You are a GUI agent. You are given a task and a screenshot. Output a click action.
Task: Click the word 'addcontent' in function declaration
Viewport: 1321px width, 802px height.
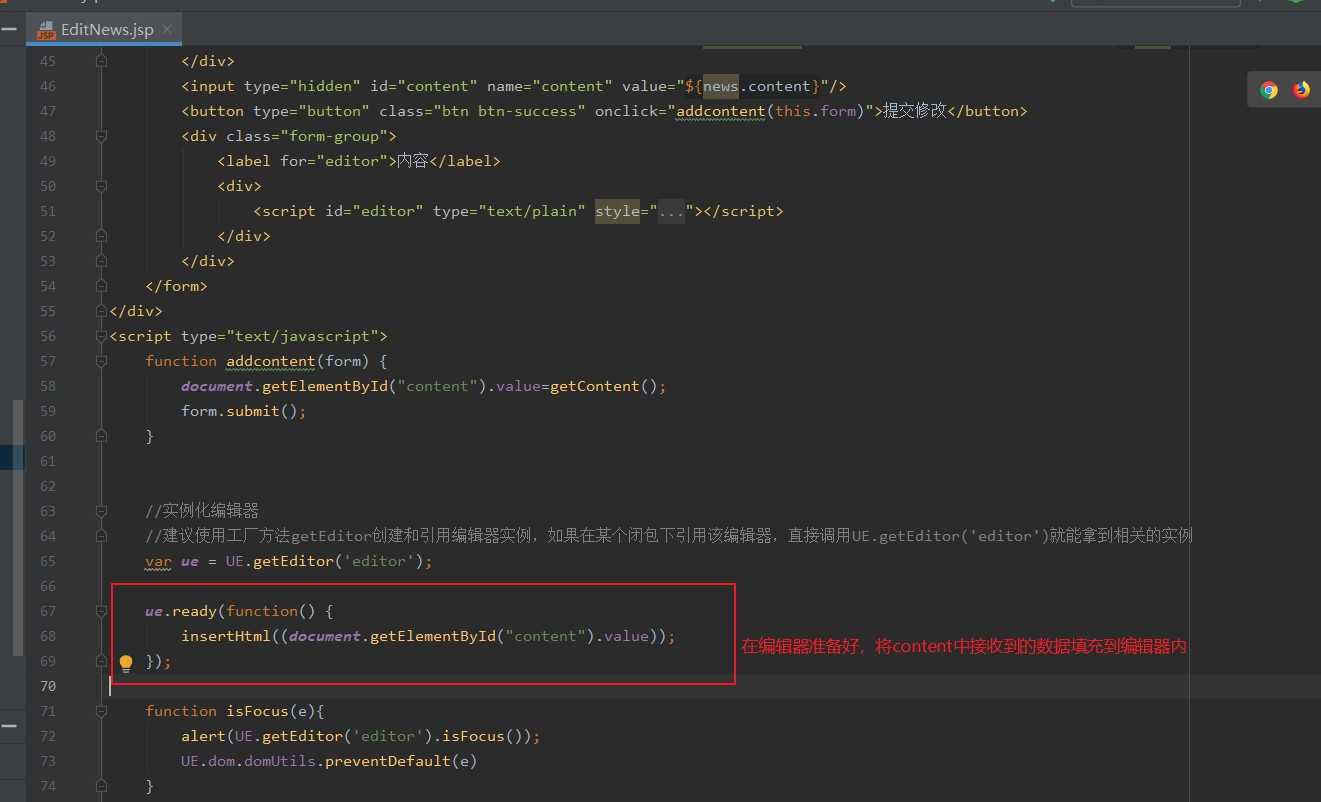(x=271, y=361)
